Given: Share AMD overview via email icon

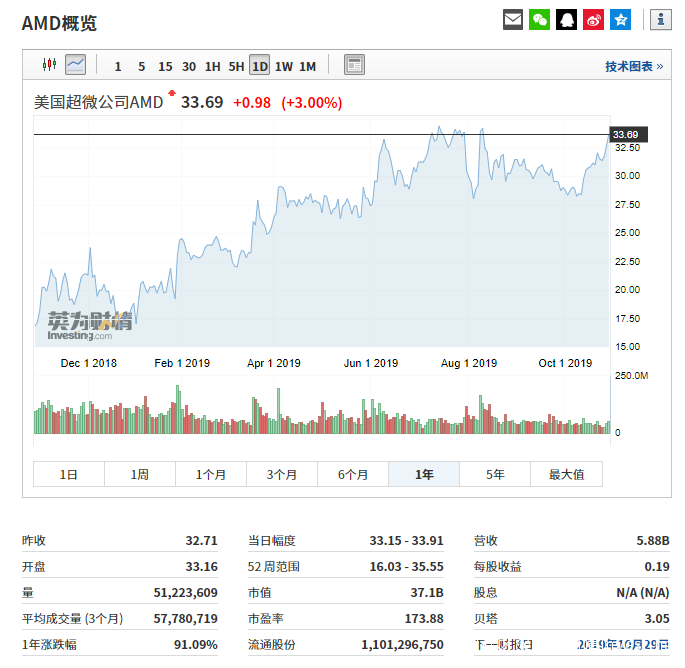Looking at the screenshot, I should coord(512,20).
